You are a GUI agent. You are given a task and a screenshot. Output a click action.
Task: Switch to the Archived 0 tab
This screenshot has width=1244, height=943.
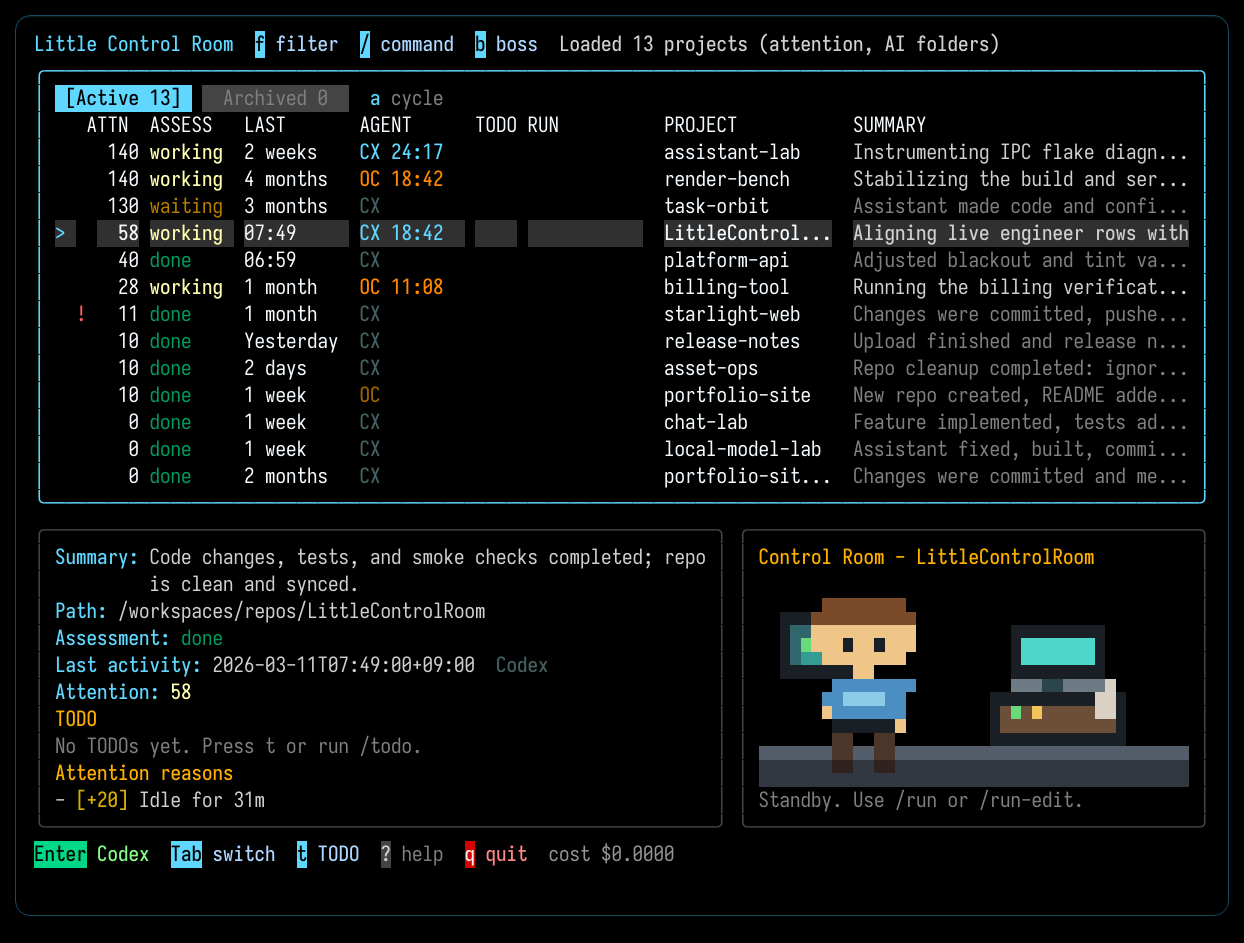[x=275, y=98]
